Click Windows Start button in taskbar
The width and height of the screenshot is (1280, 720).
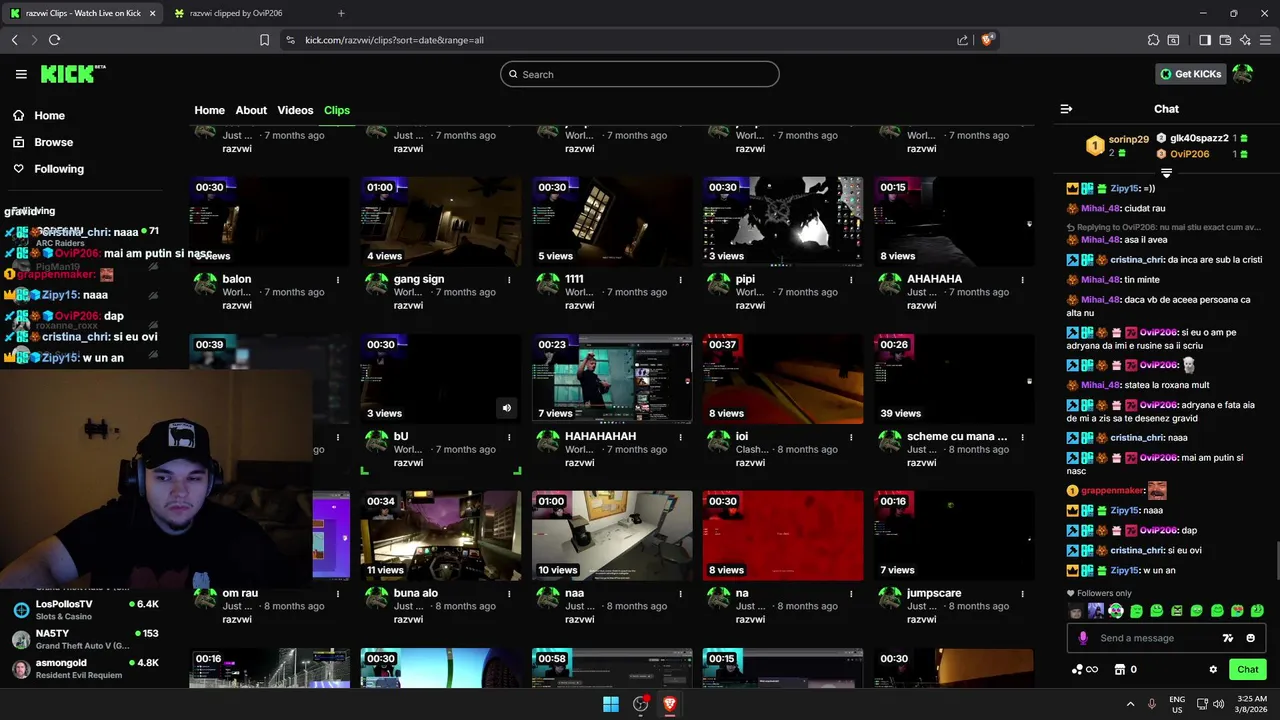pyautogui.click(x=611, y=704)
